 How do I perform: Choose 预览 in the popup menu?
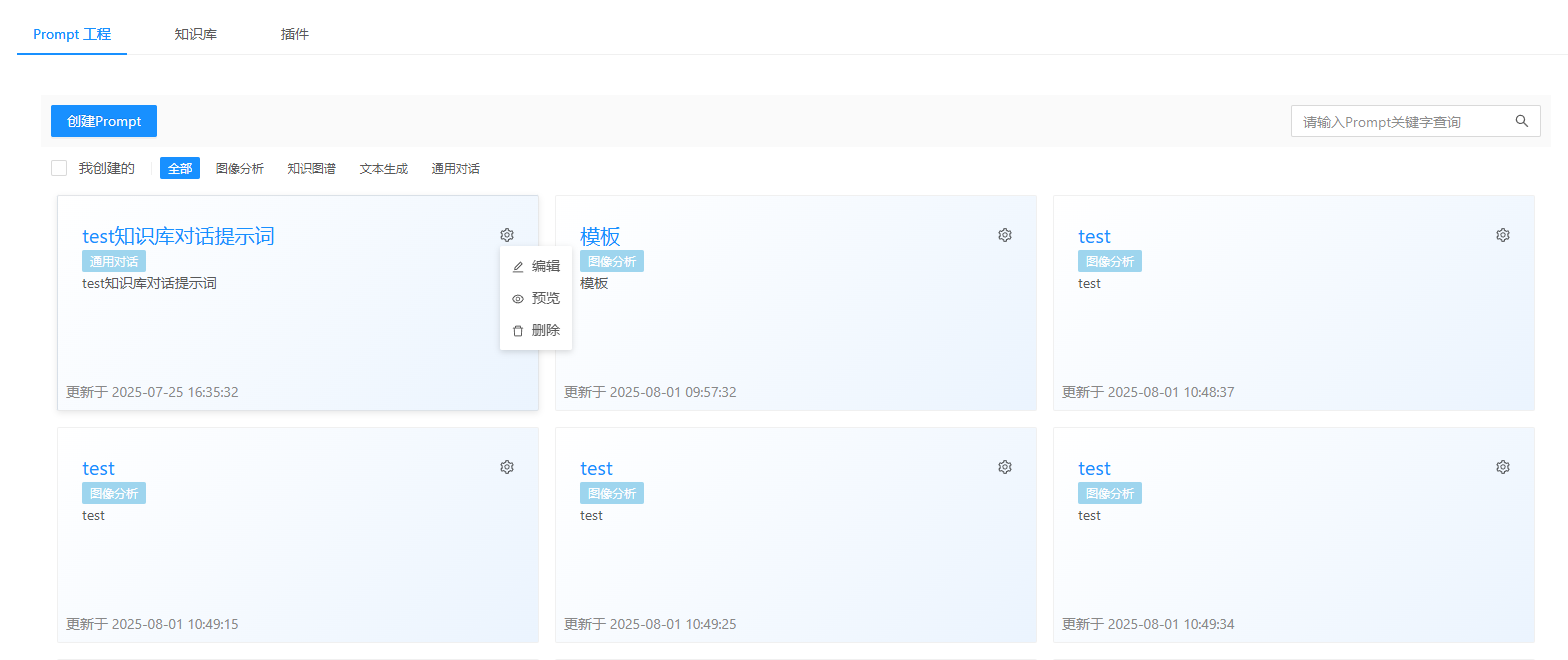pos(536,298)
